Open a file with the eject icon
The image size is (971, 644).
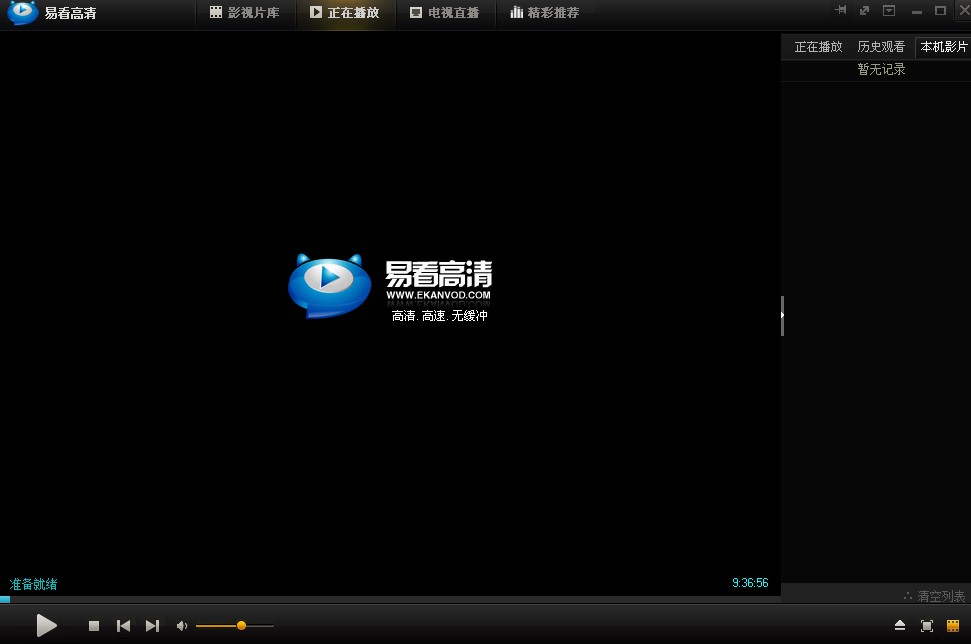point(900,625)
